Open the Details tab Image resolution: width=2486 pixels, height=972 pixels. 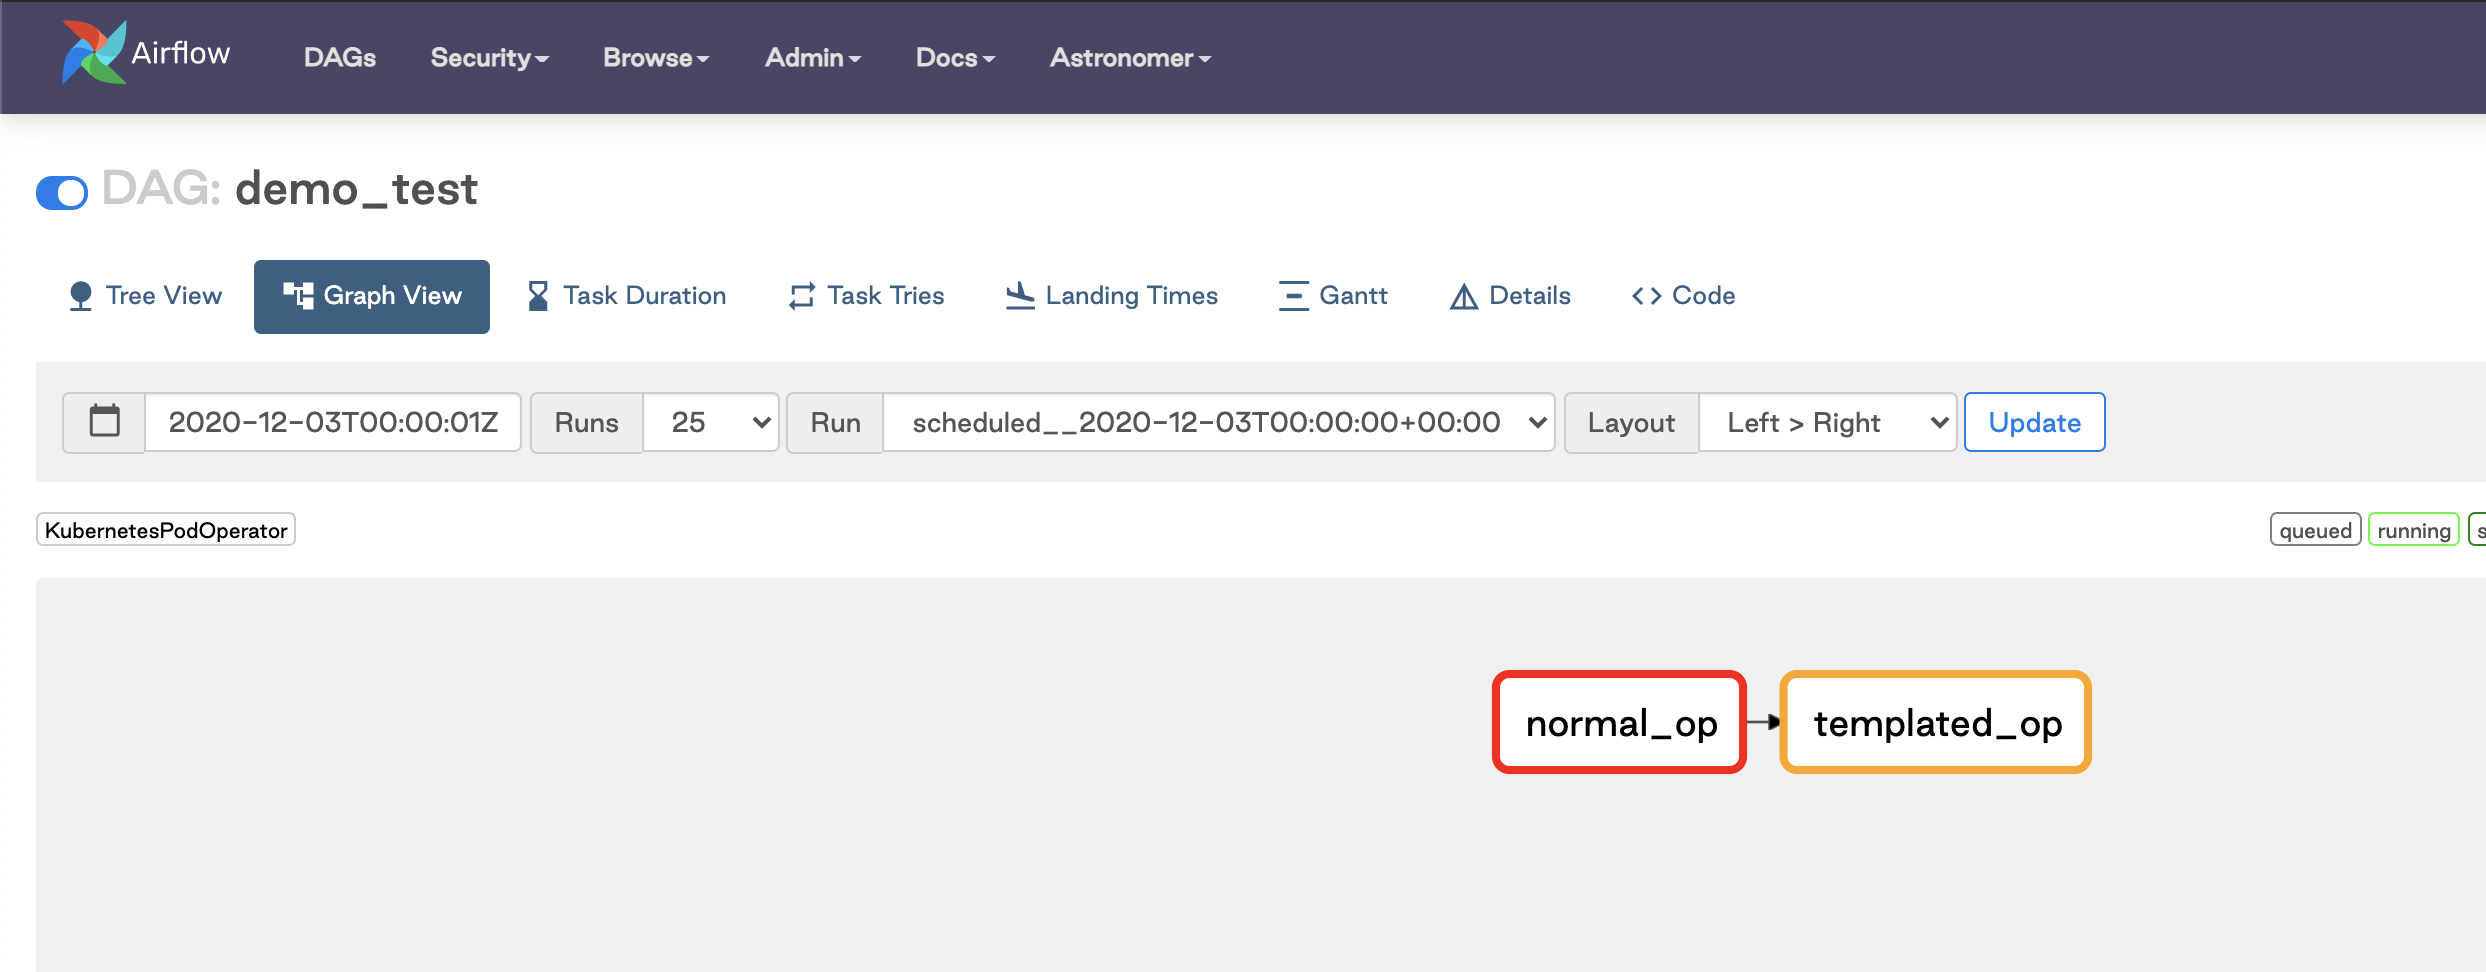coord(1510,296)
